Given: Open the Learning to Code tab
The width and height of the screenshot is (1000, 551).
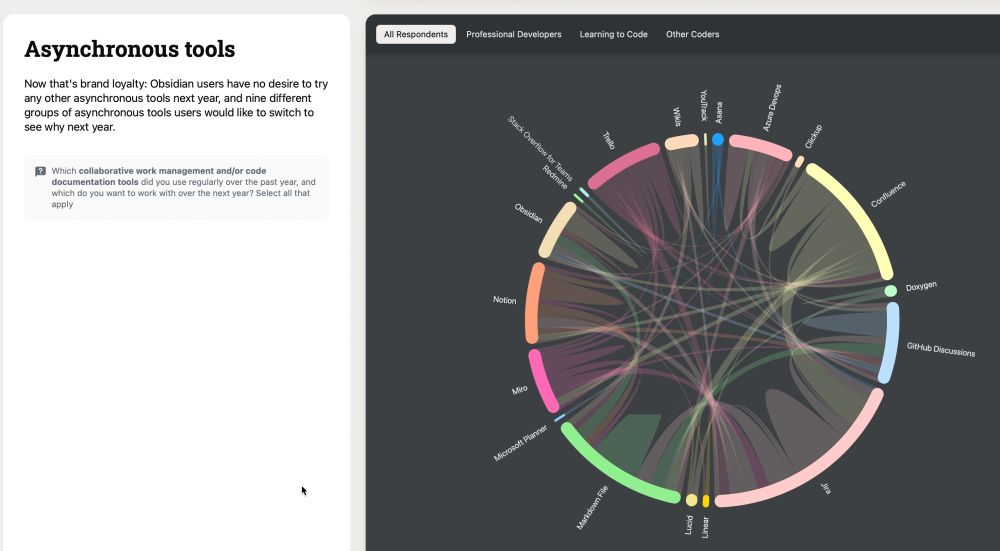Looking at the screenshot, I should click(614, 34).
